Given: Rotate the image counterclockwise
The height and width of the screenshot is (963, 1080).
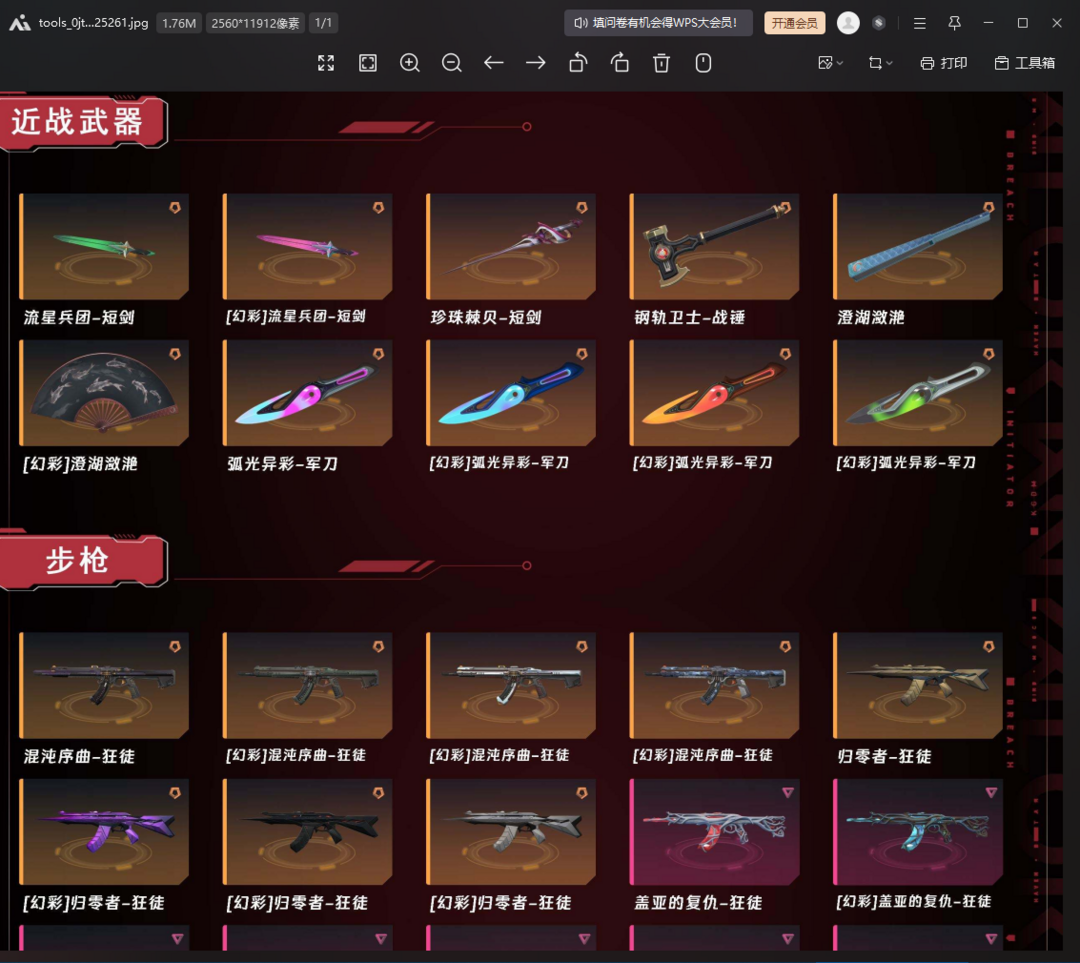Looking at the screenshot, I should (578, 63).
